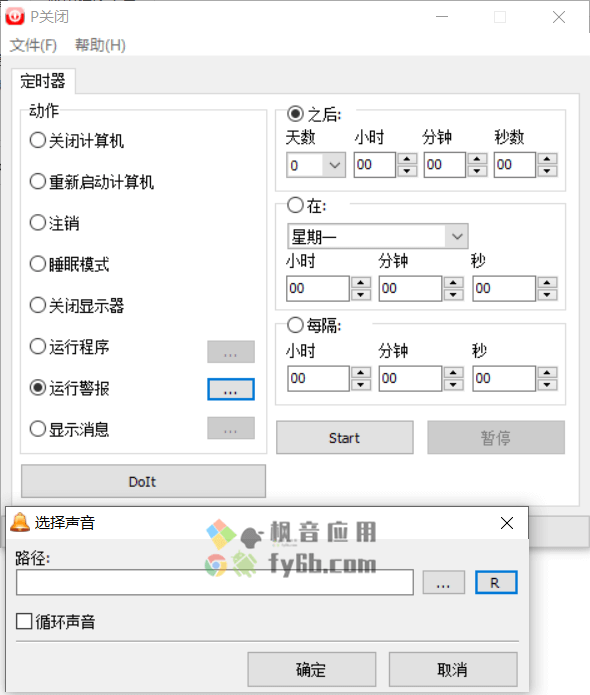Click the Start button
Image resolution: width=590 pixels, height=695 pixels.
(x=344, y=437)
